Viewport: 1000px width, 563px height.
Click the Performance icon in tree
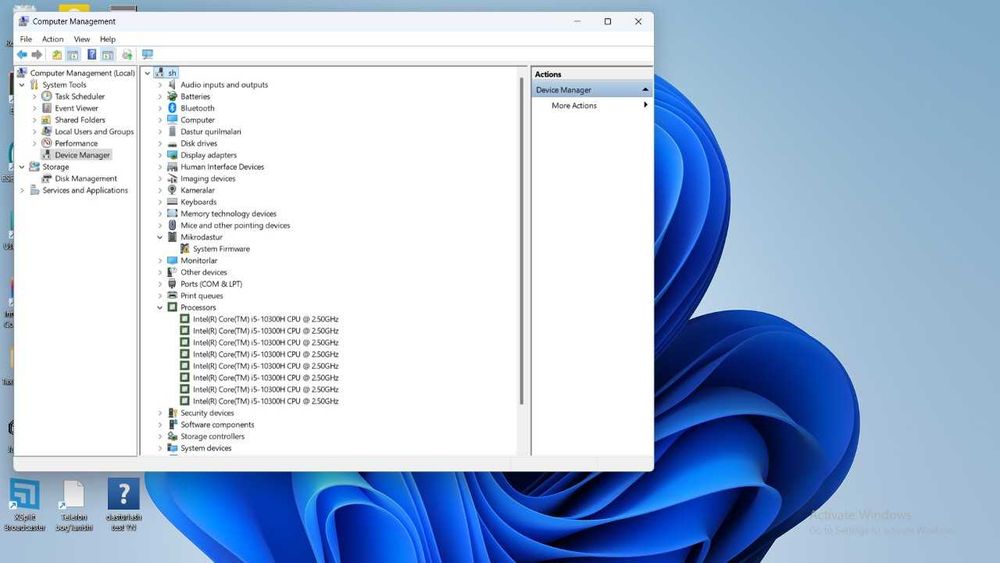47,143
